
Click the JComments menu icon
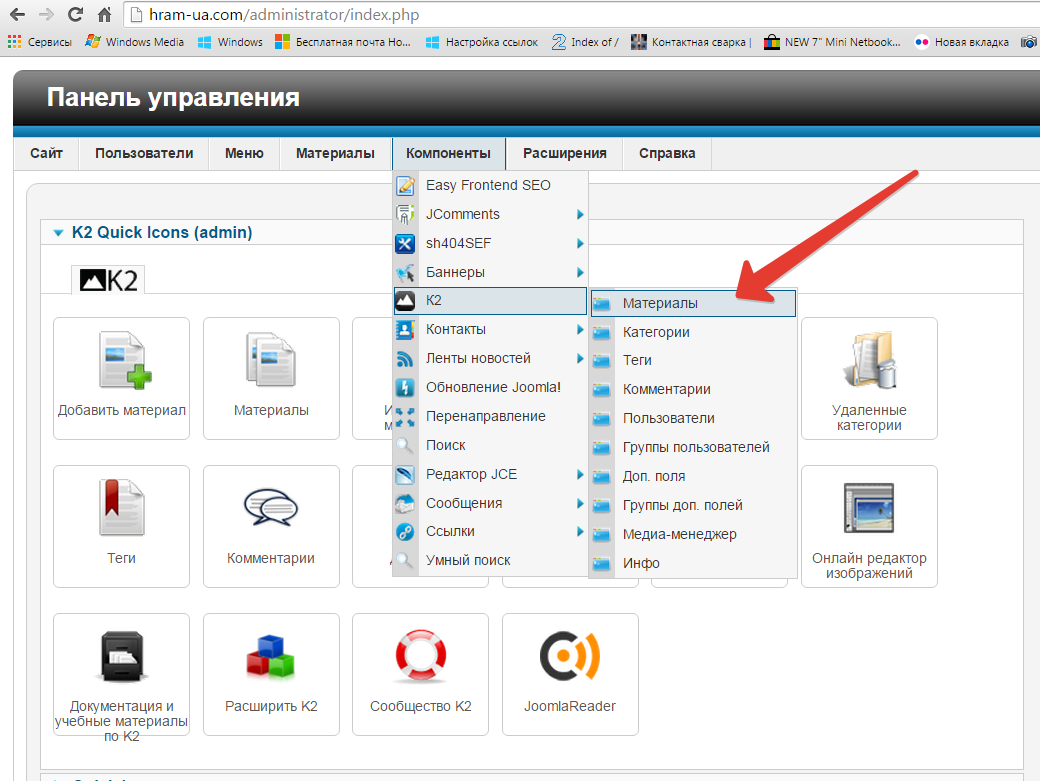tap(405, 214)
